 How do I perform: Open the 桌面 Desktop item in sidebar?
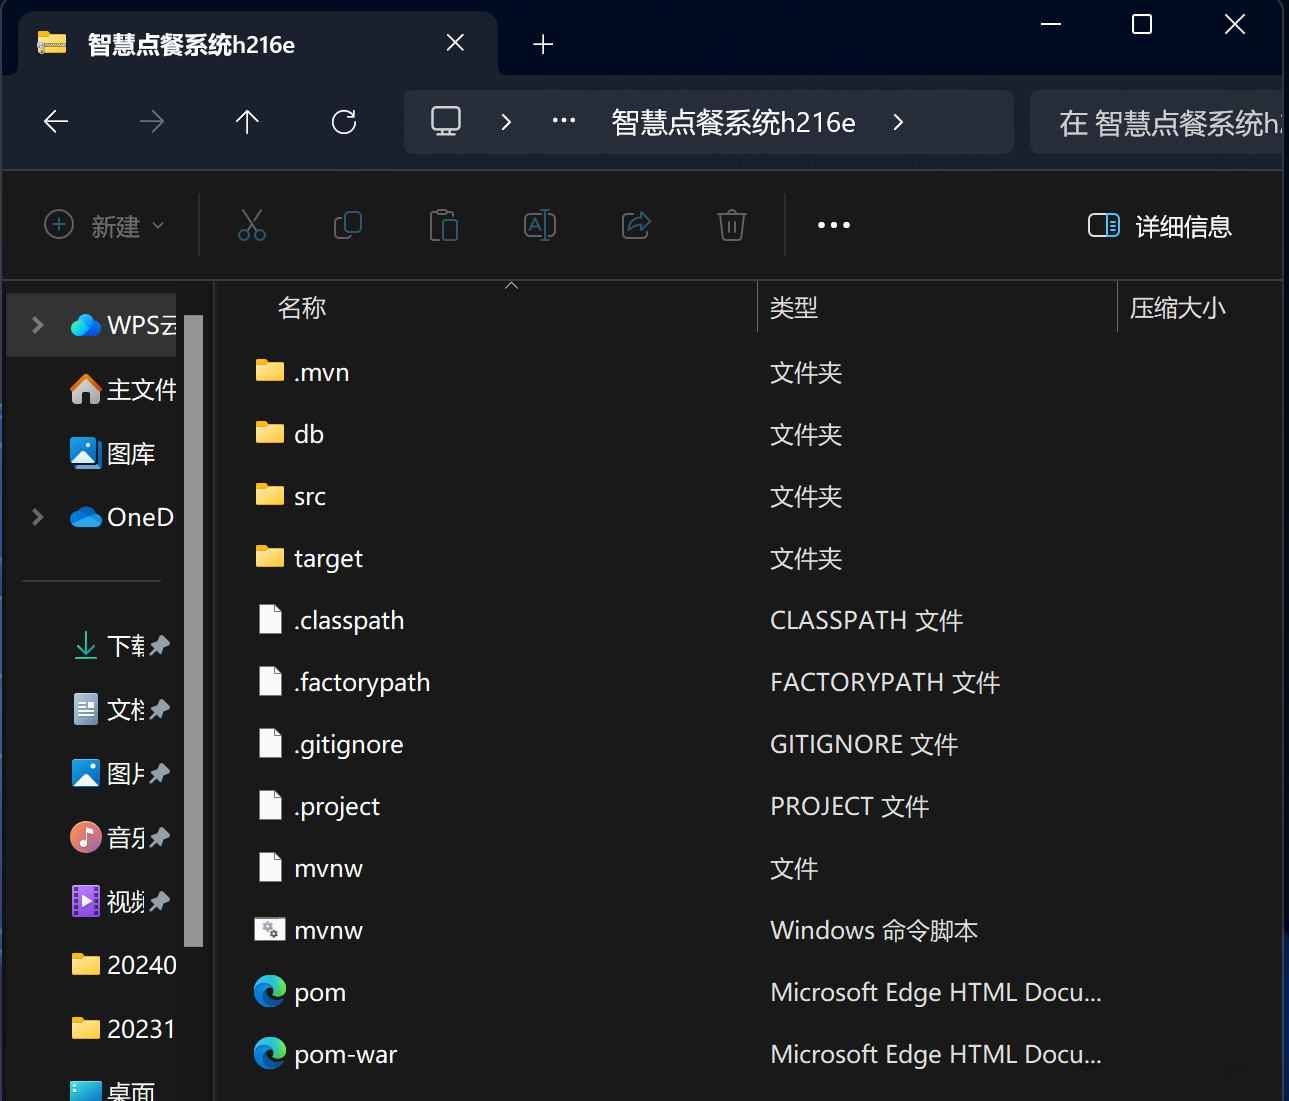pos(113,1089)
